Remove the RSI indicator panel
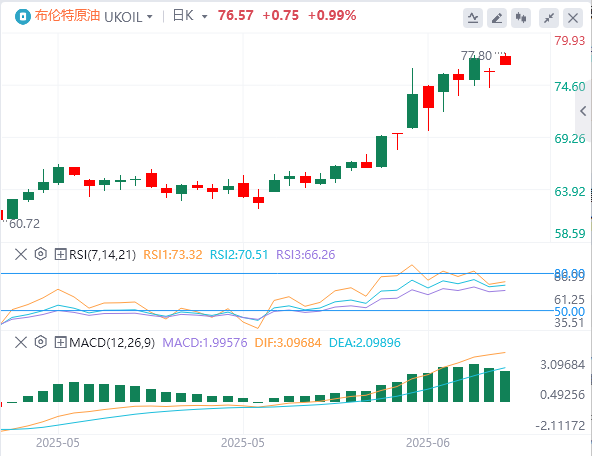Screen dimensions: 592x456 click(21, 254)
